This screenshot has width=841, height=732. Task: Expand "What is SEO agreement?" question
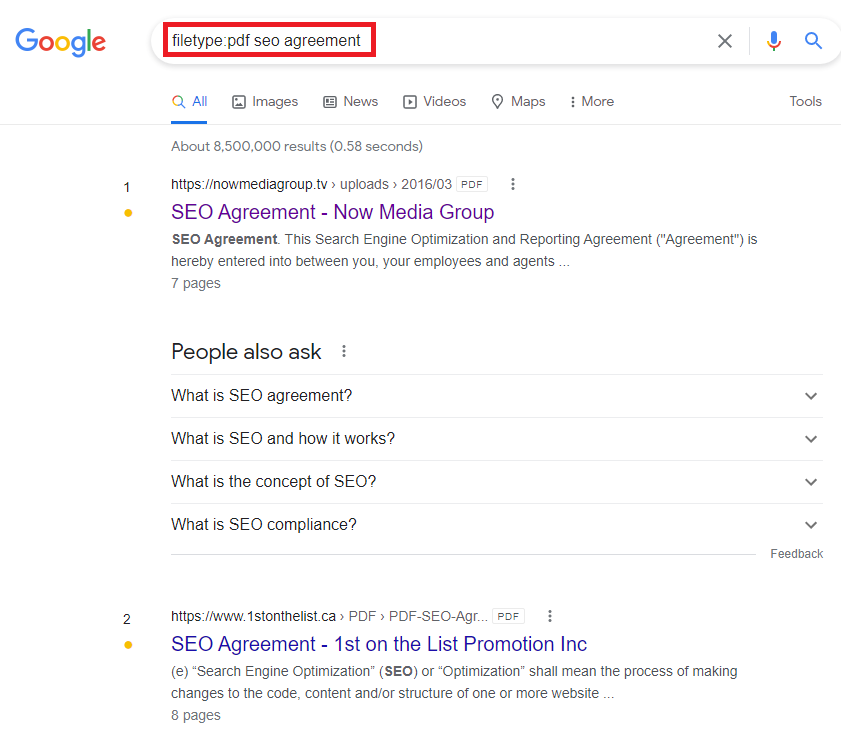point(811,396)
